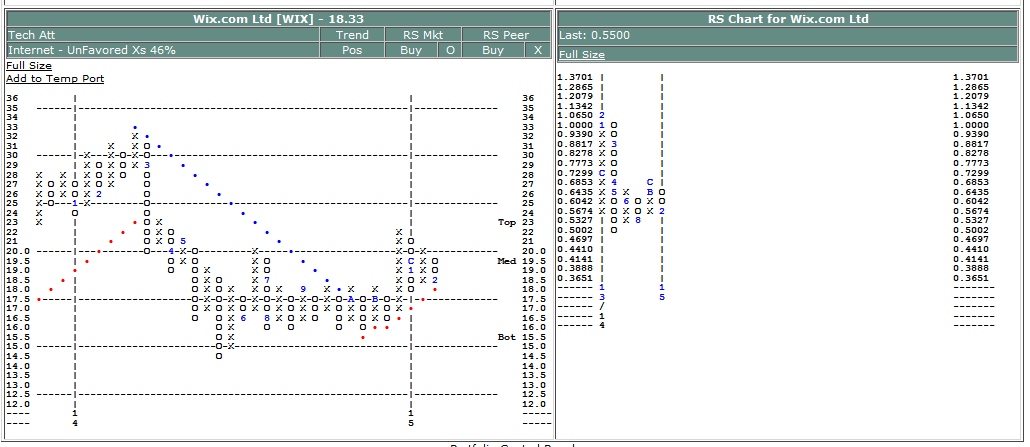Image resolution: width=1030 pixels, height=447 pixels.
Task: Click Internet - UnFavored Xs 46% cell
Action: click(x=163, y=50)
